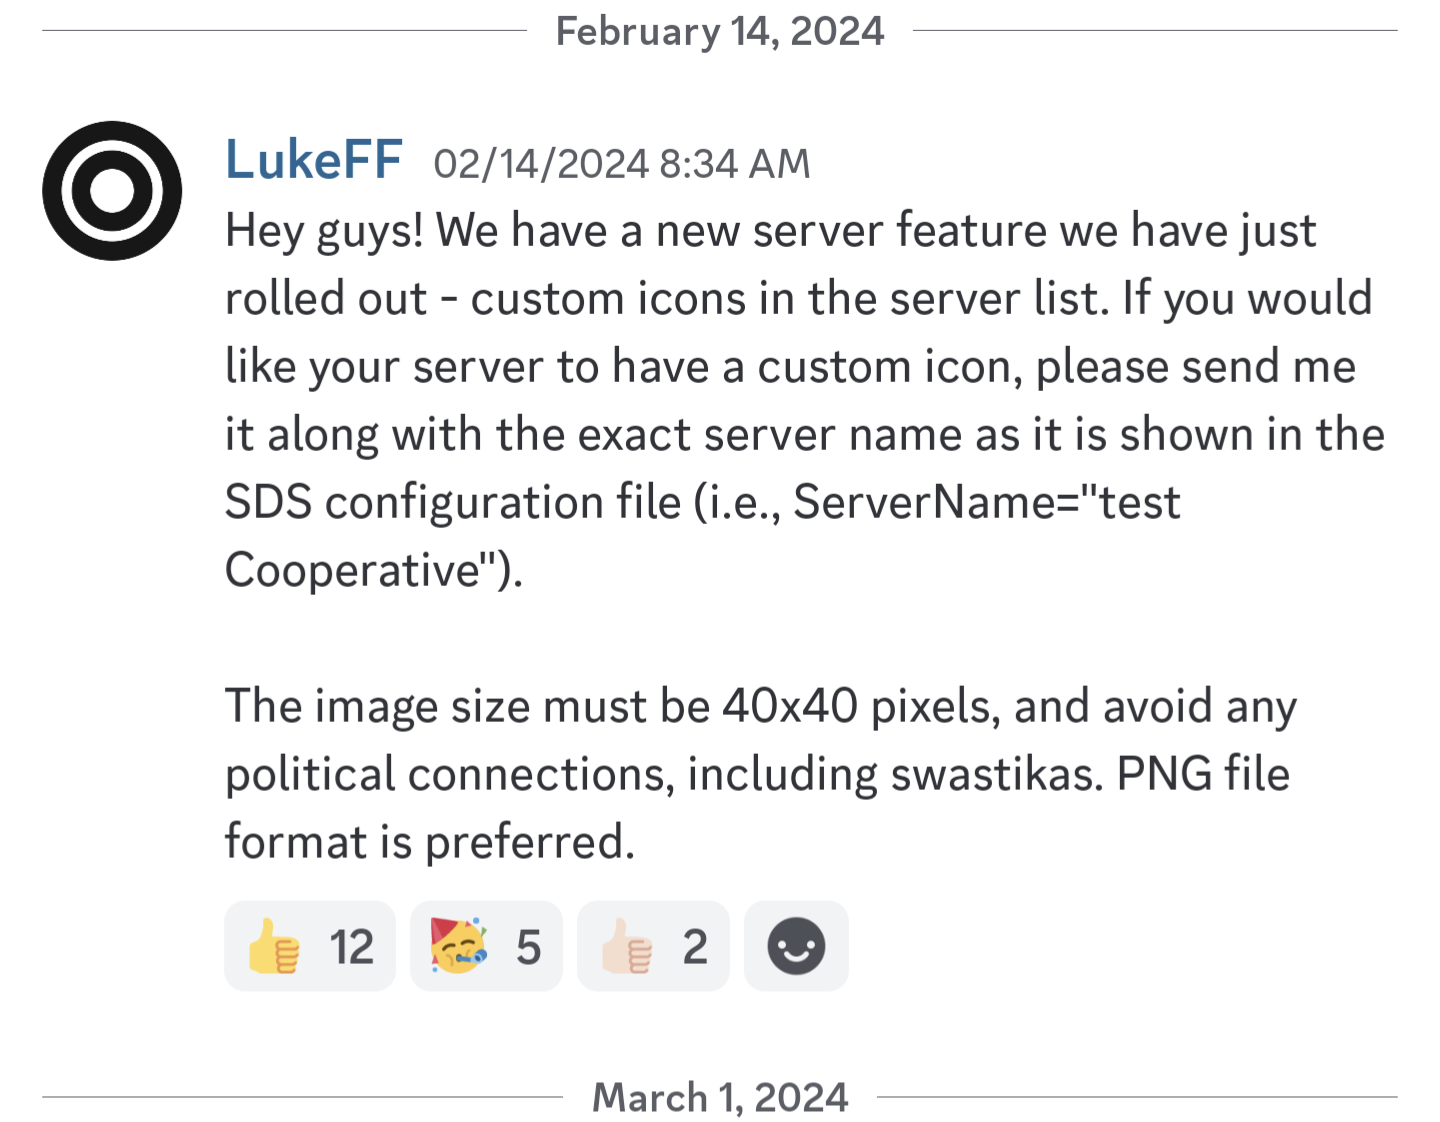Click the reaction count 2
1440x1122 pixels.
[x=695, y=947]
